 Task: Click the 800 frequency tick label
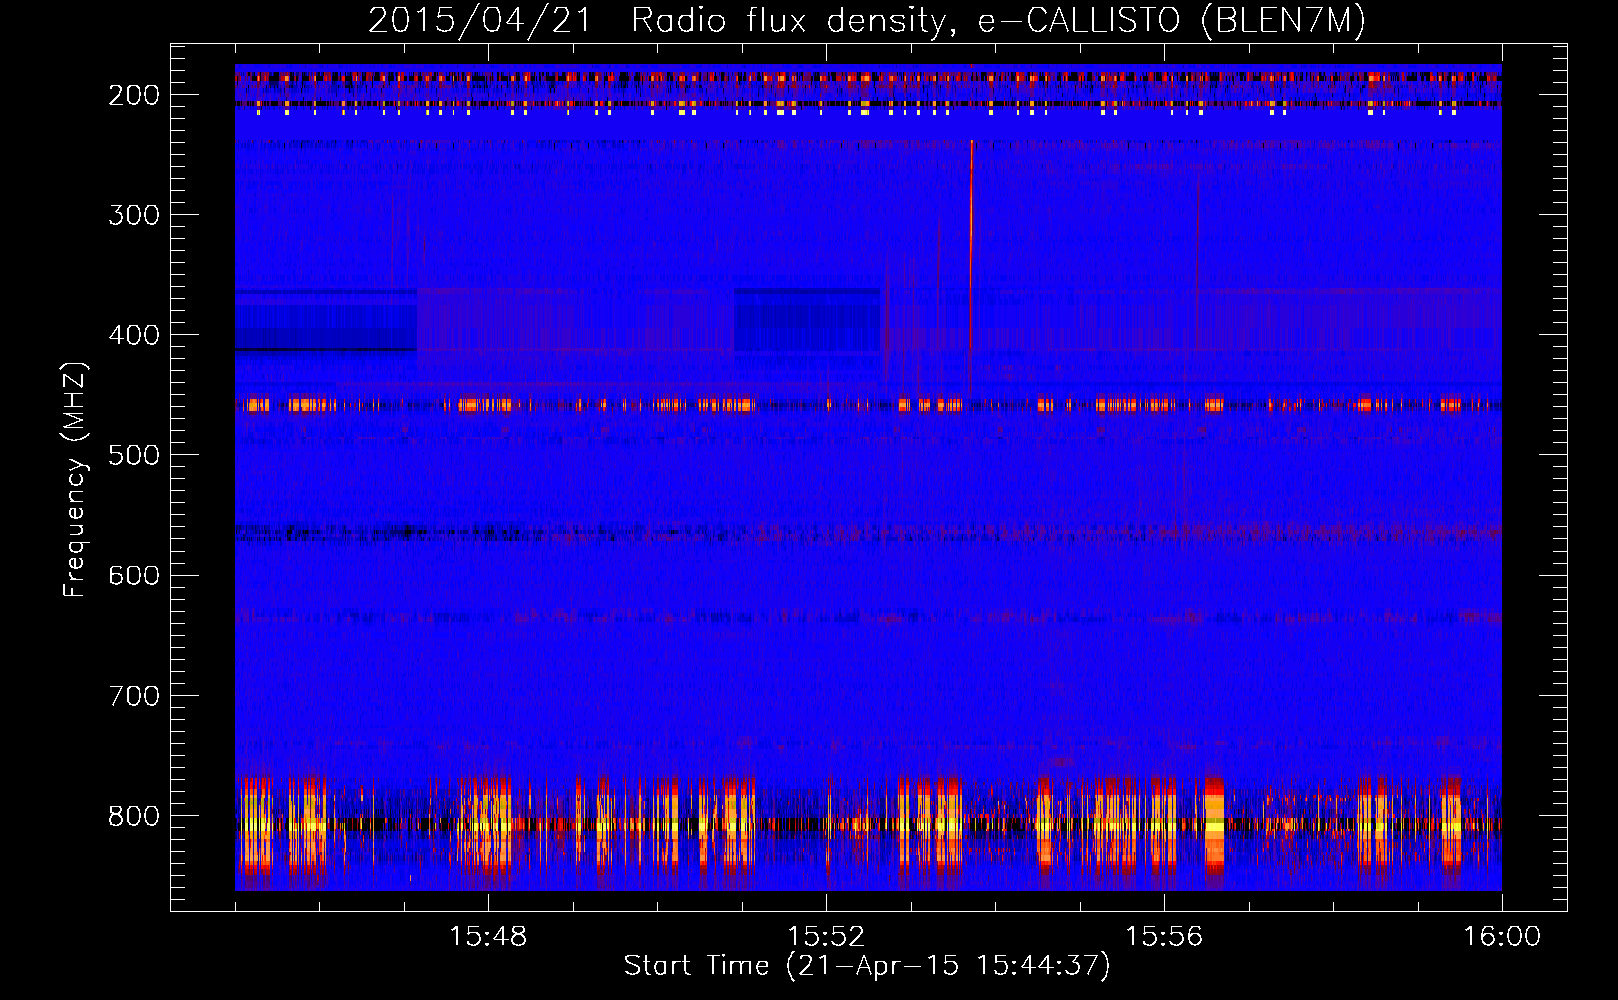point(134,816)
